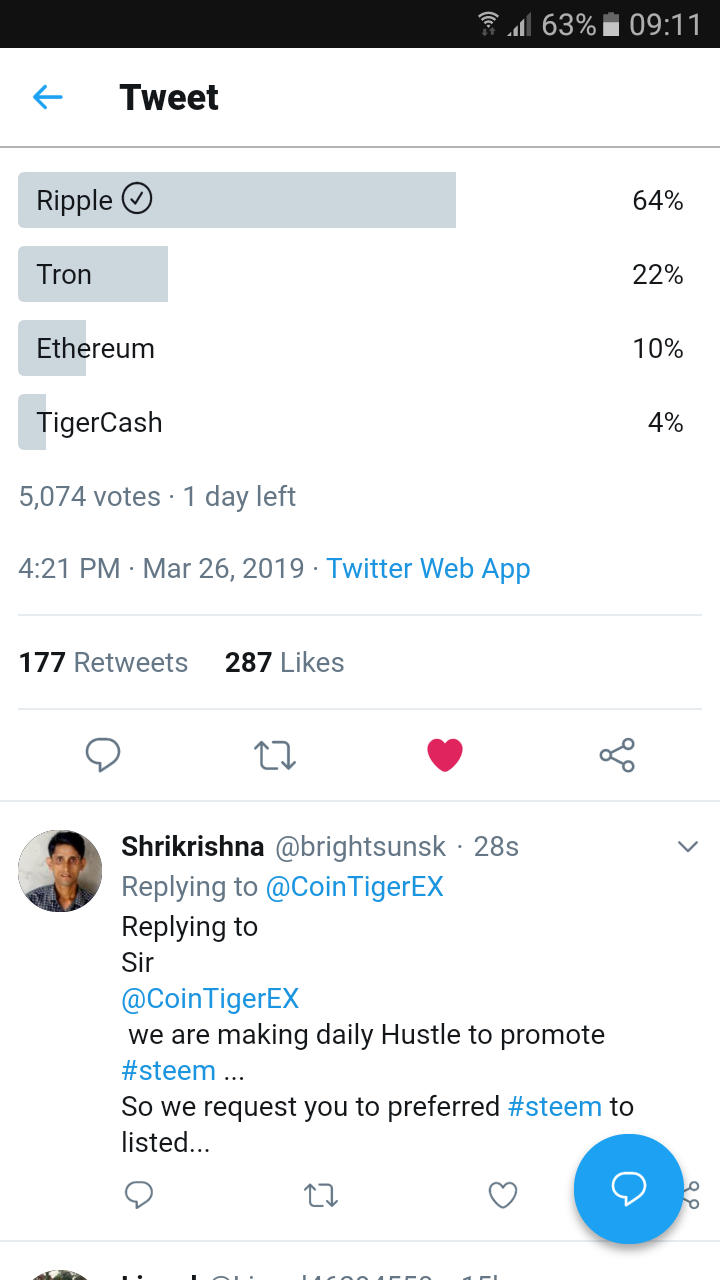This screenshot has height=1280, width=720.
Task: Retweet the main poll tweet
Action: 275,755
